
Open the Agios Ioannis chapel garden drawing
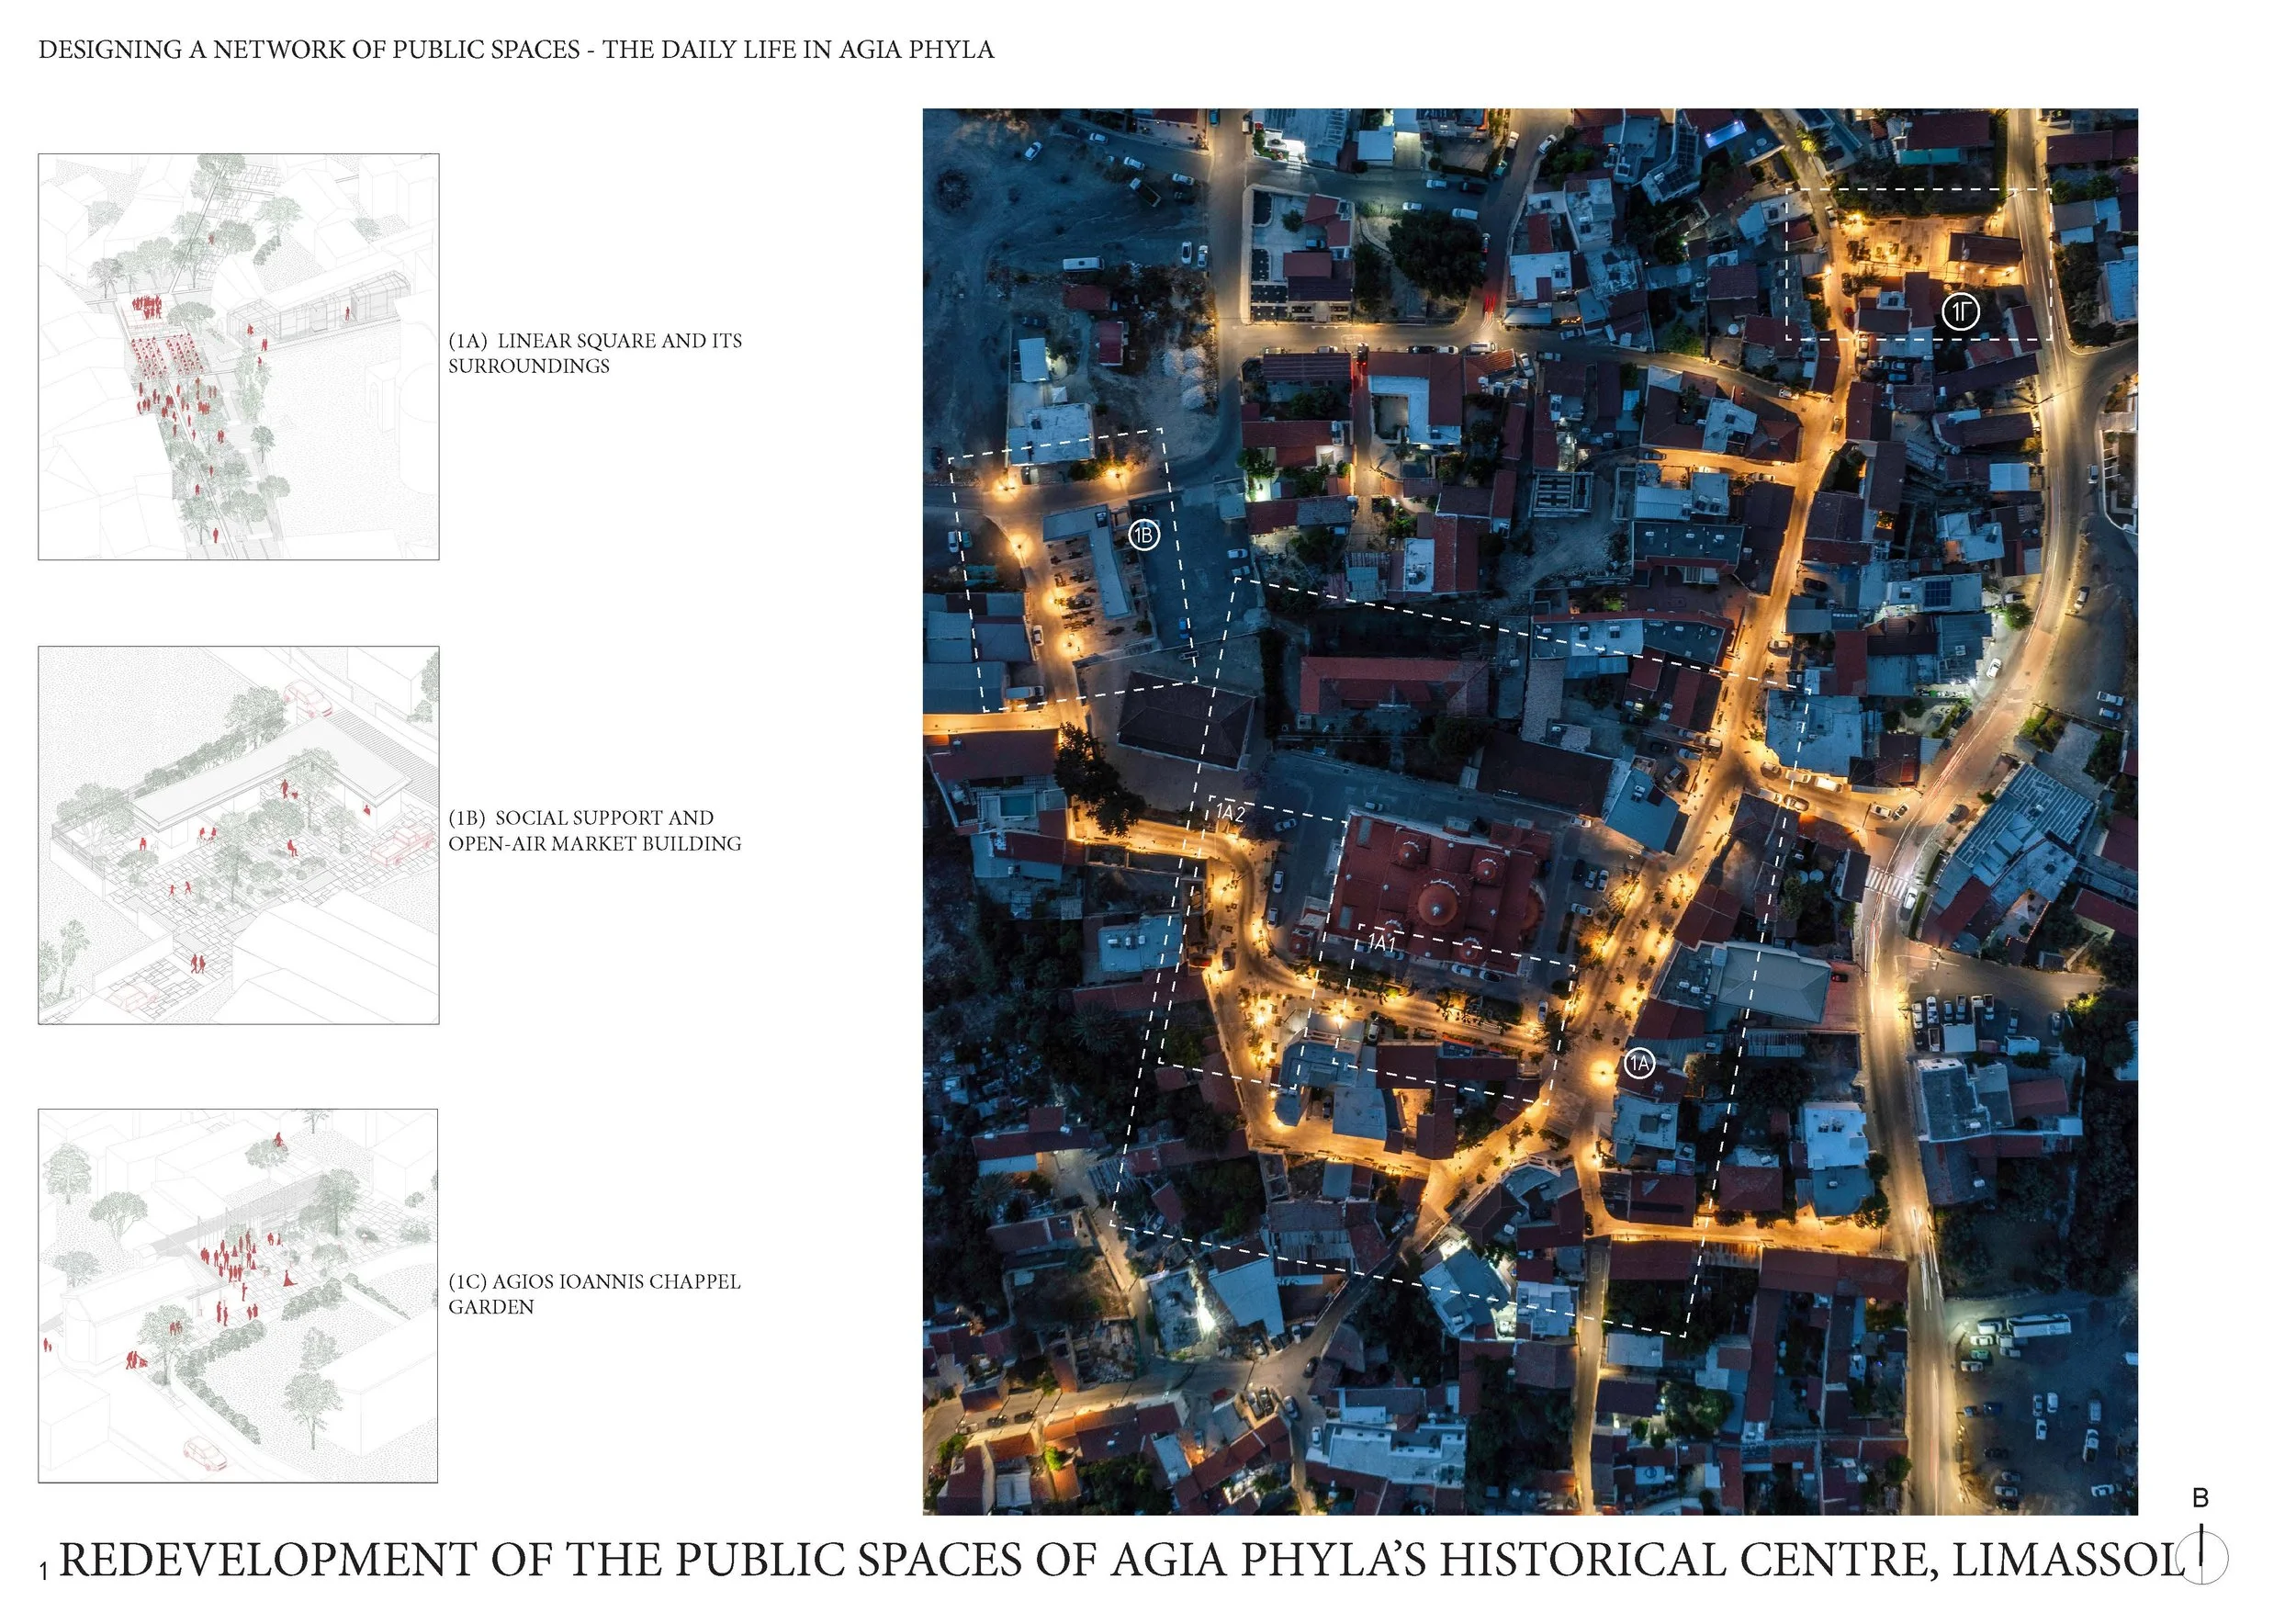pos(238,1295)
